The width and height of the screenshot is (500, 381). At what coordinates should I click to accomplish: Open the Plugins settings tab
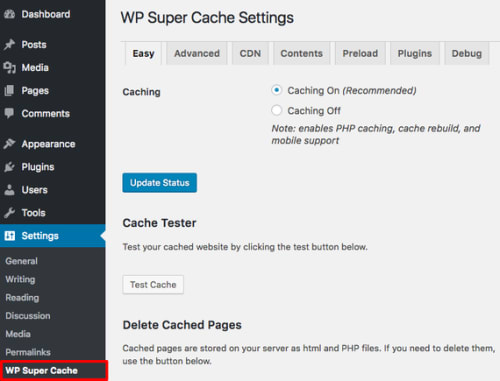point(415,53)
